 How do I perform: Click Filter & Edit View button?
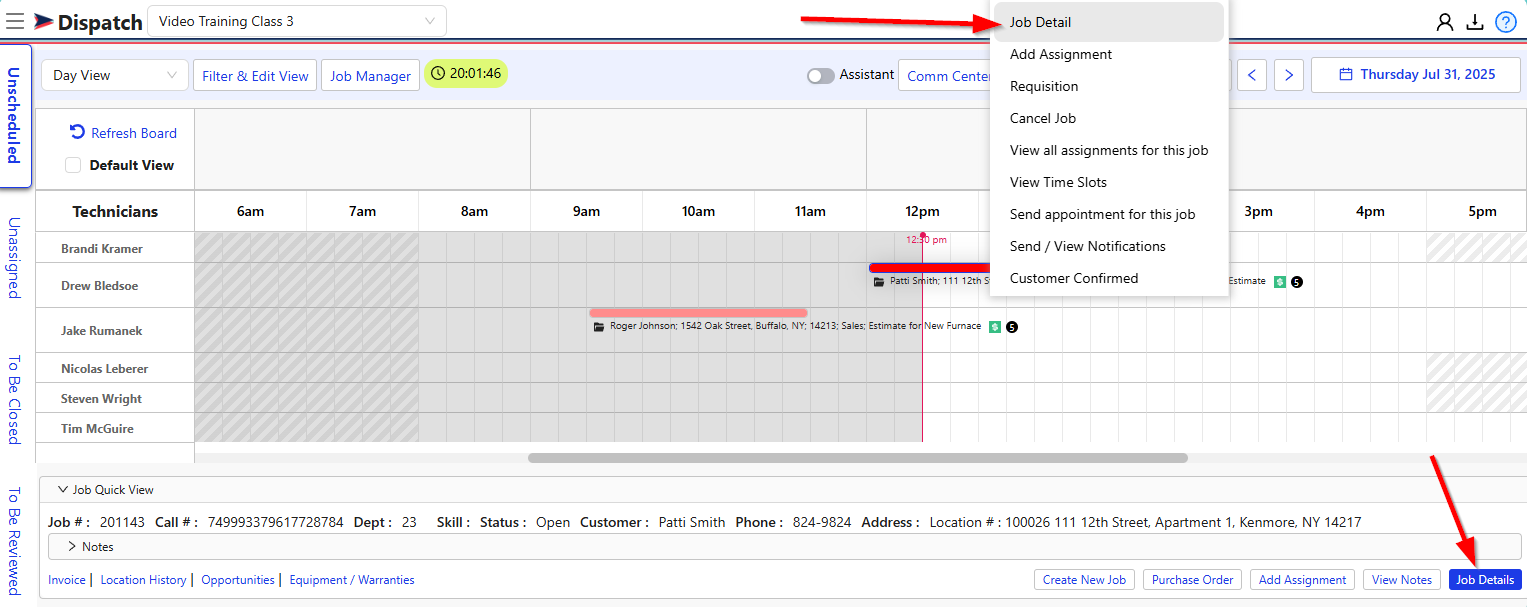[255, 76]
